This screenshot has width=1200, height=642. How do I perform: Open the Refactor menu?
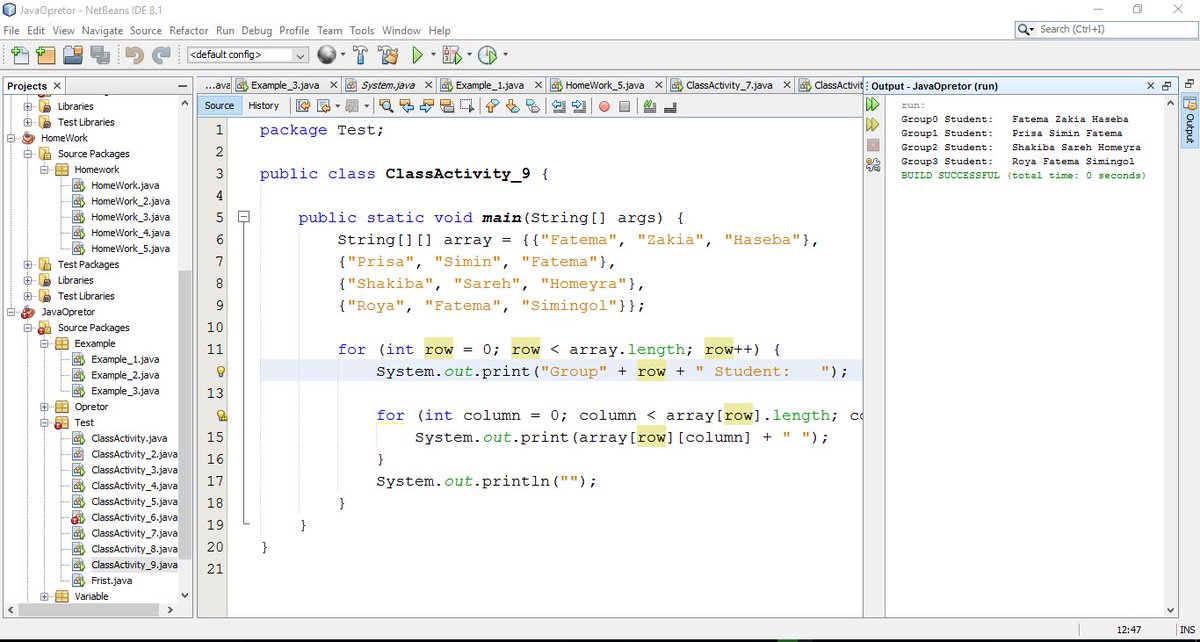pyautogui.click(x=189, y=31)
